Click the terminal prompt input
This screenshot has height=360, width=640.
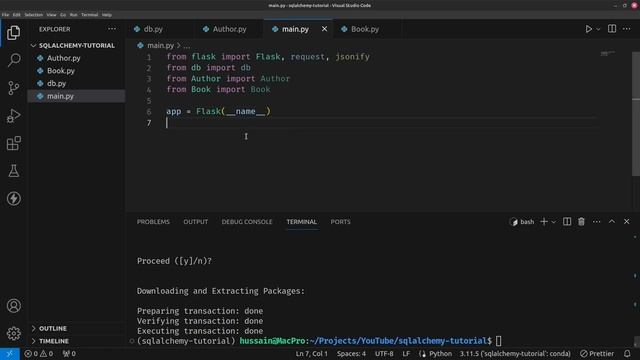pos(499,341)
